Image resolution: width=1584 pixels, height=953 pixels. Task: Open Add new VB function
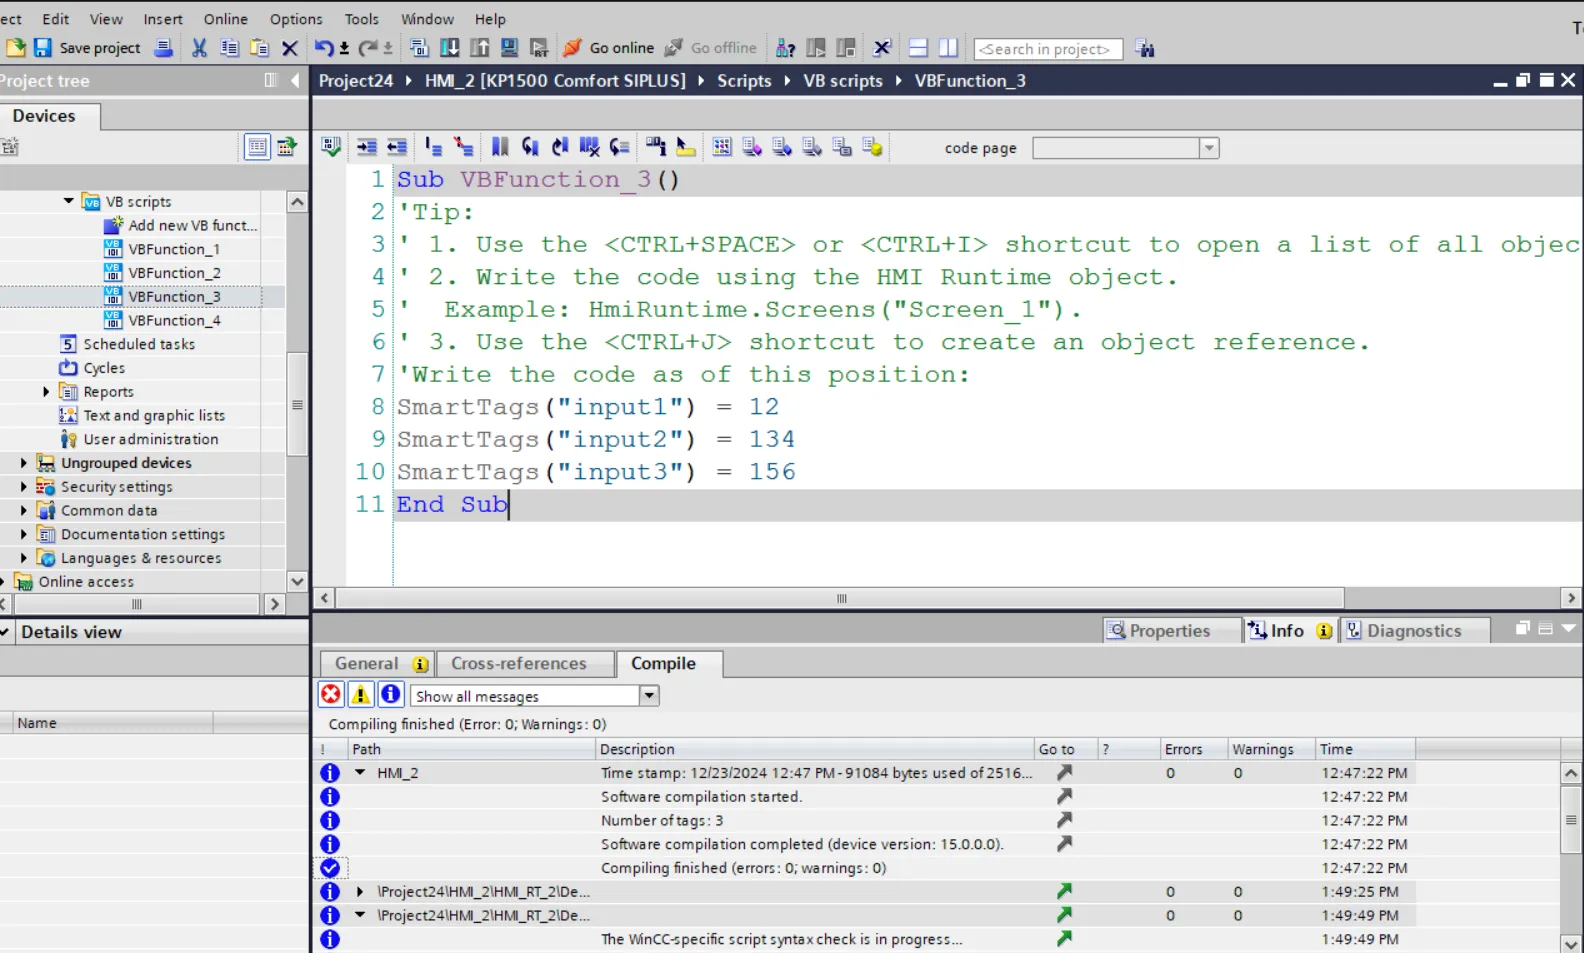tap(191, 226)
